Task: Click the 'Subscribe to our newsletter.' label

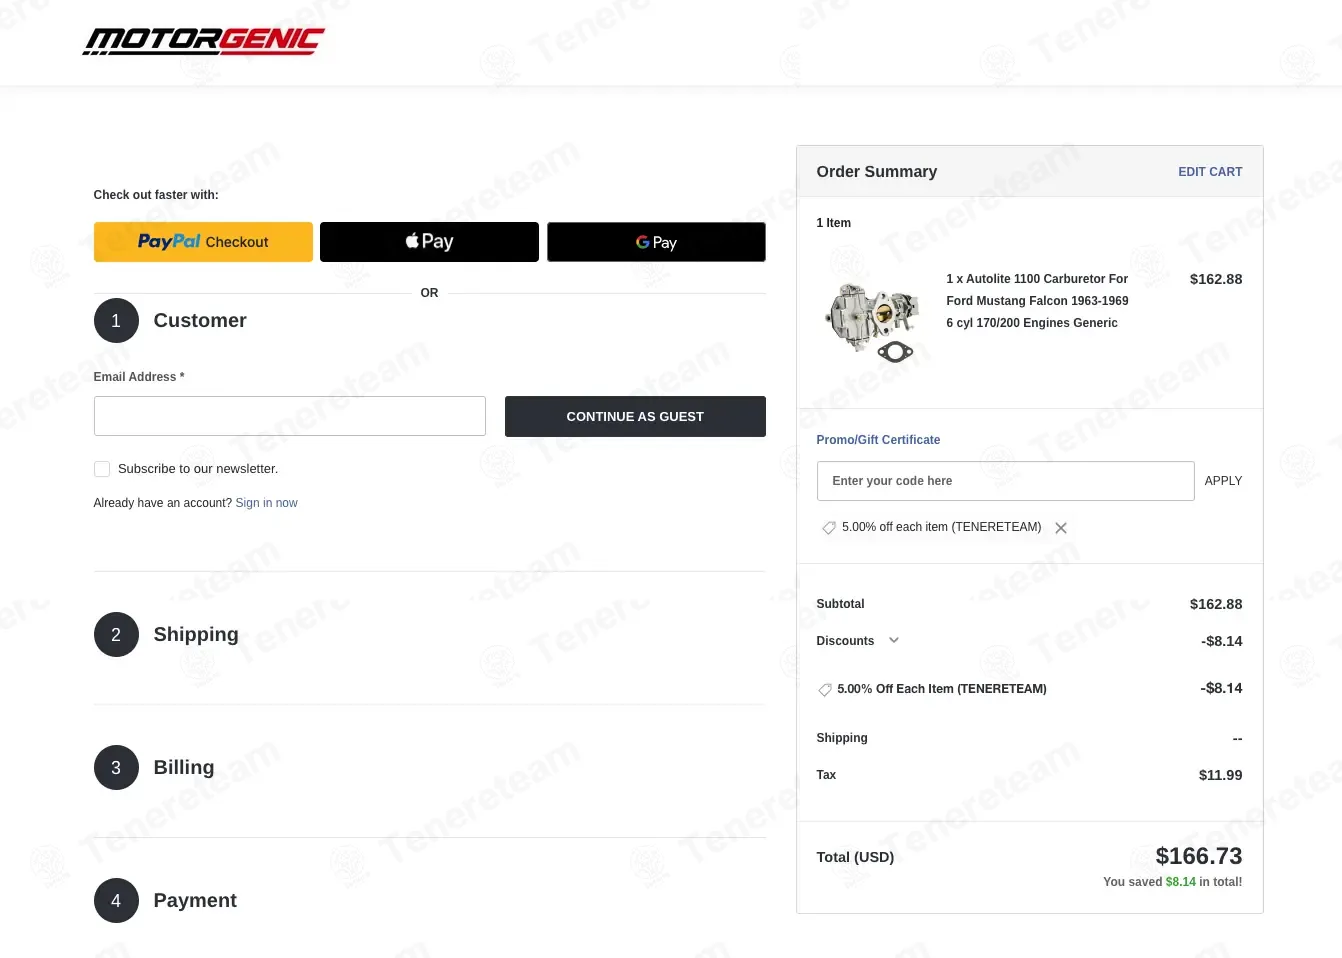Action: pos(198,469)
